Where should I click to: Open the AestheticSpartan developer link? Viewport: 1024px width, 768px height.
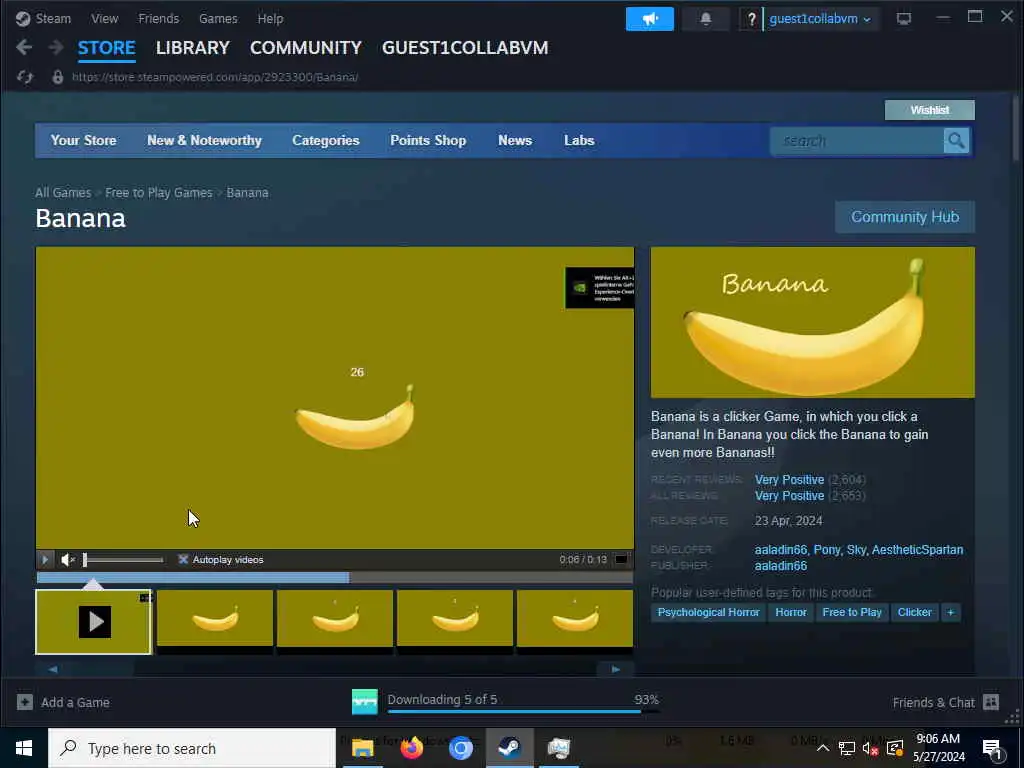918,550
